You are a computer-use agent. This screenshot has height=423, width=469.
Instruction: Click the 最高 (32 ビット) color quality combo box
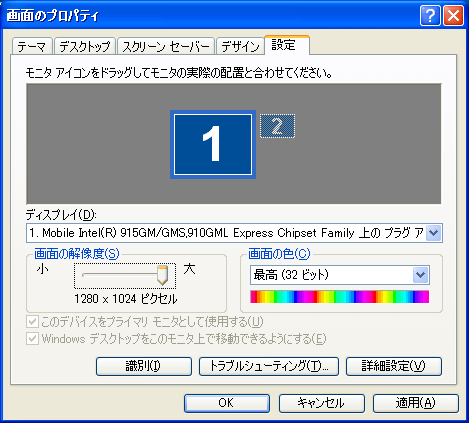(x=340, y=275)
